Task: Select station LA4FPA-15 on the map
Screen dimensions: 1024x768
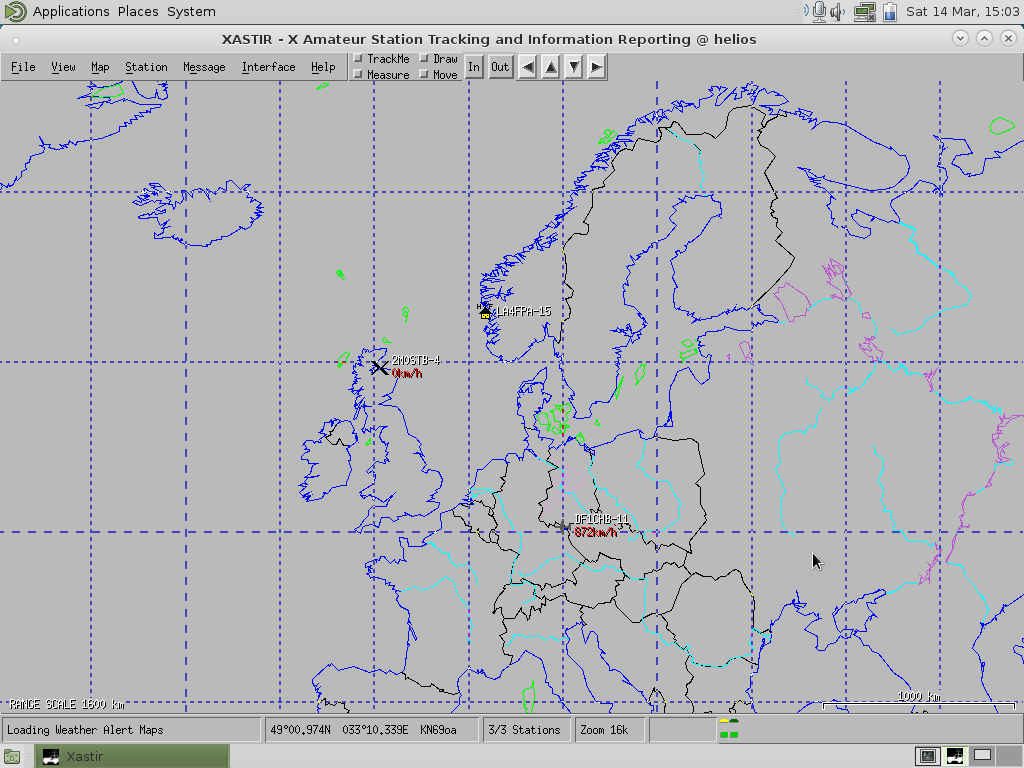Action: pos(485,311)
